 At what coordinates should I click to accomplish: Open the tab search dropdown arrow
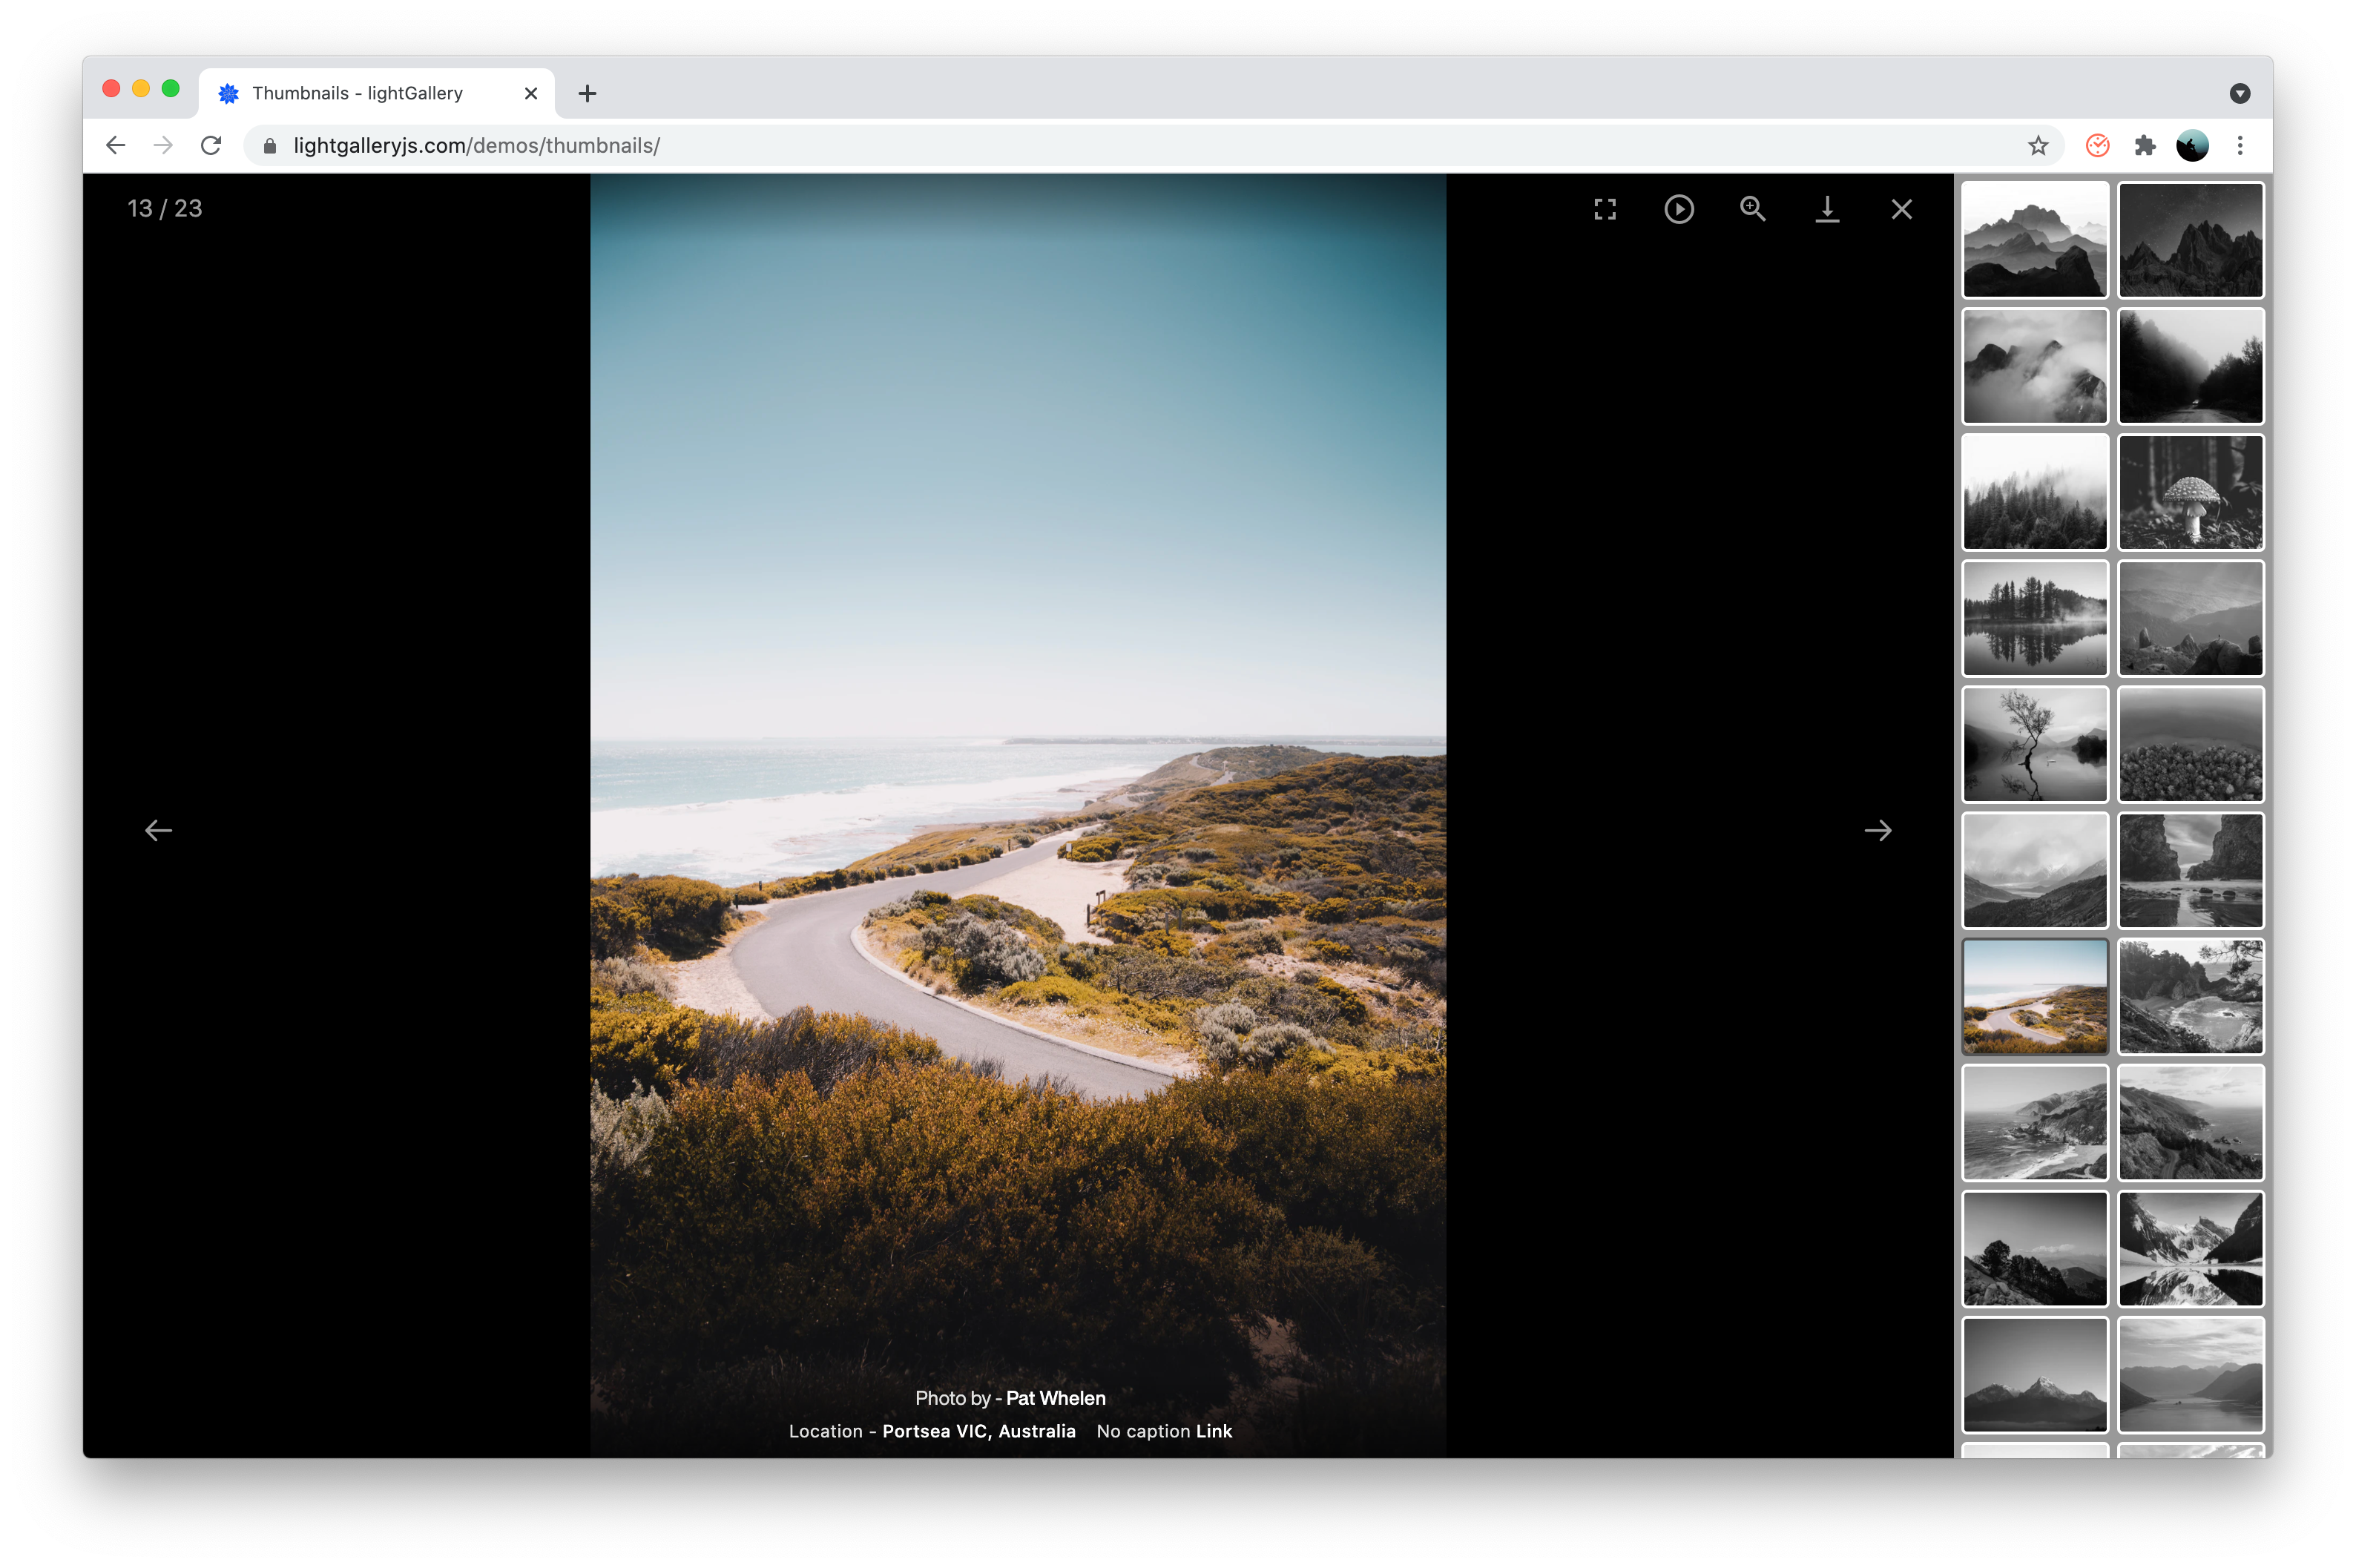coord(2239,93)
